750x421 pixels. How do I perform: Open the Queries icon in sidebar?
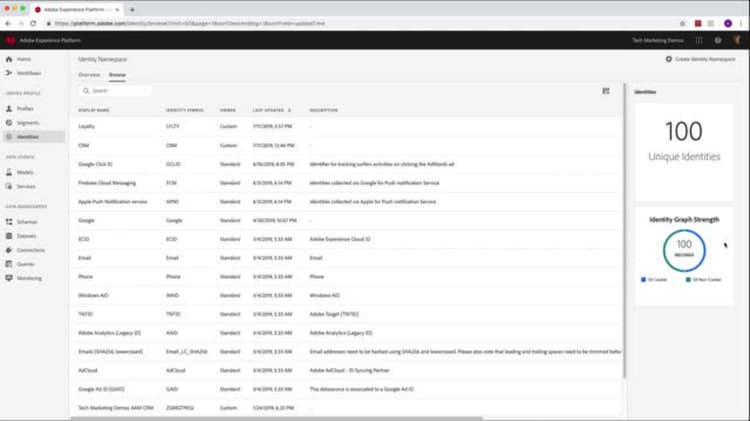(x=9, y=264)
